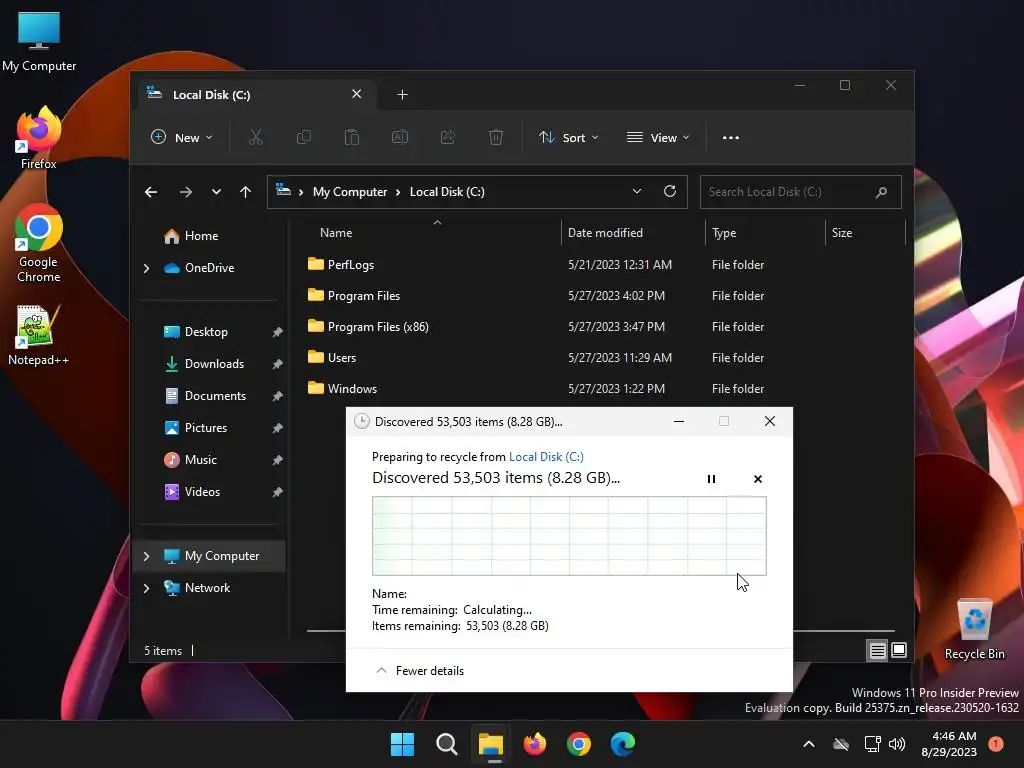Launch Microsoft Edge from taskbar
Image resolution: width=1024 pixels, height=768 pixels.
pyautogui.click(x=622, y=744)
